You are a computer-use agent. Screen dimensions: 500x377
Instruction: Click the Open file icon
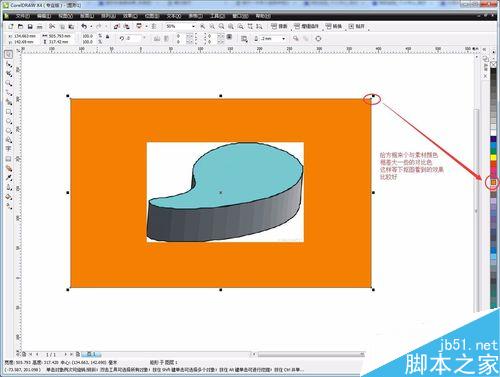21,26
